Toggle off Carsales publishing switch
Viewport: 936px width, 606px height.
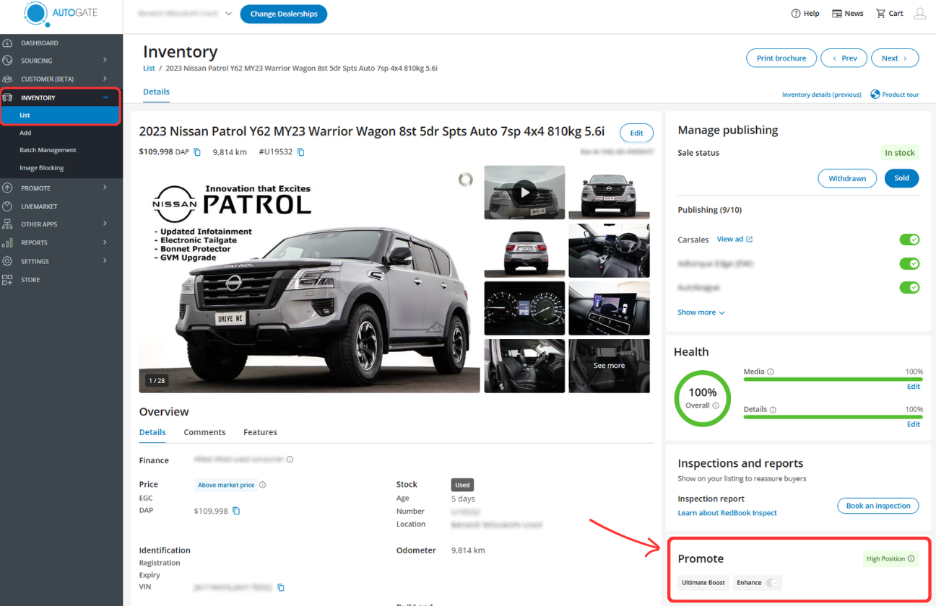click(909, 240)
